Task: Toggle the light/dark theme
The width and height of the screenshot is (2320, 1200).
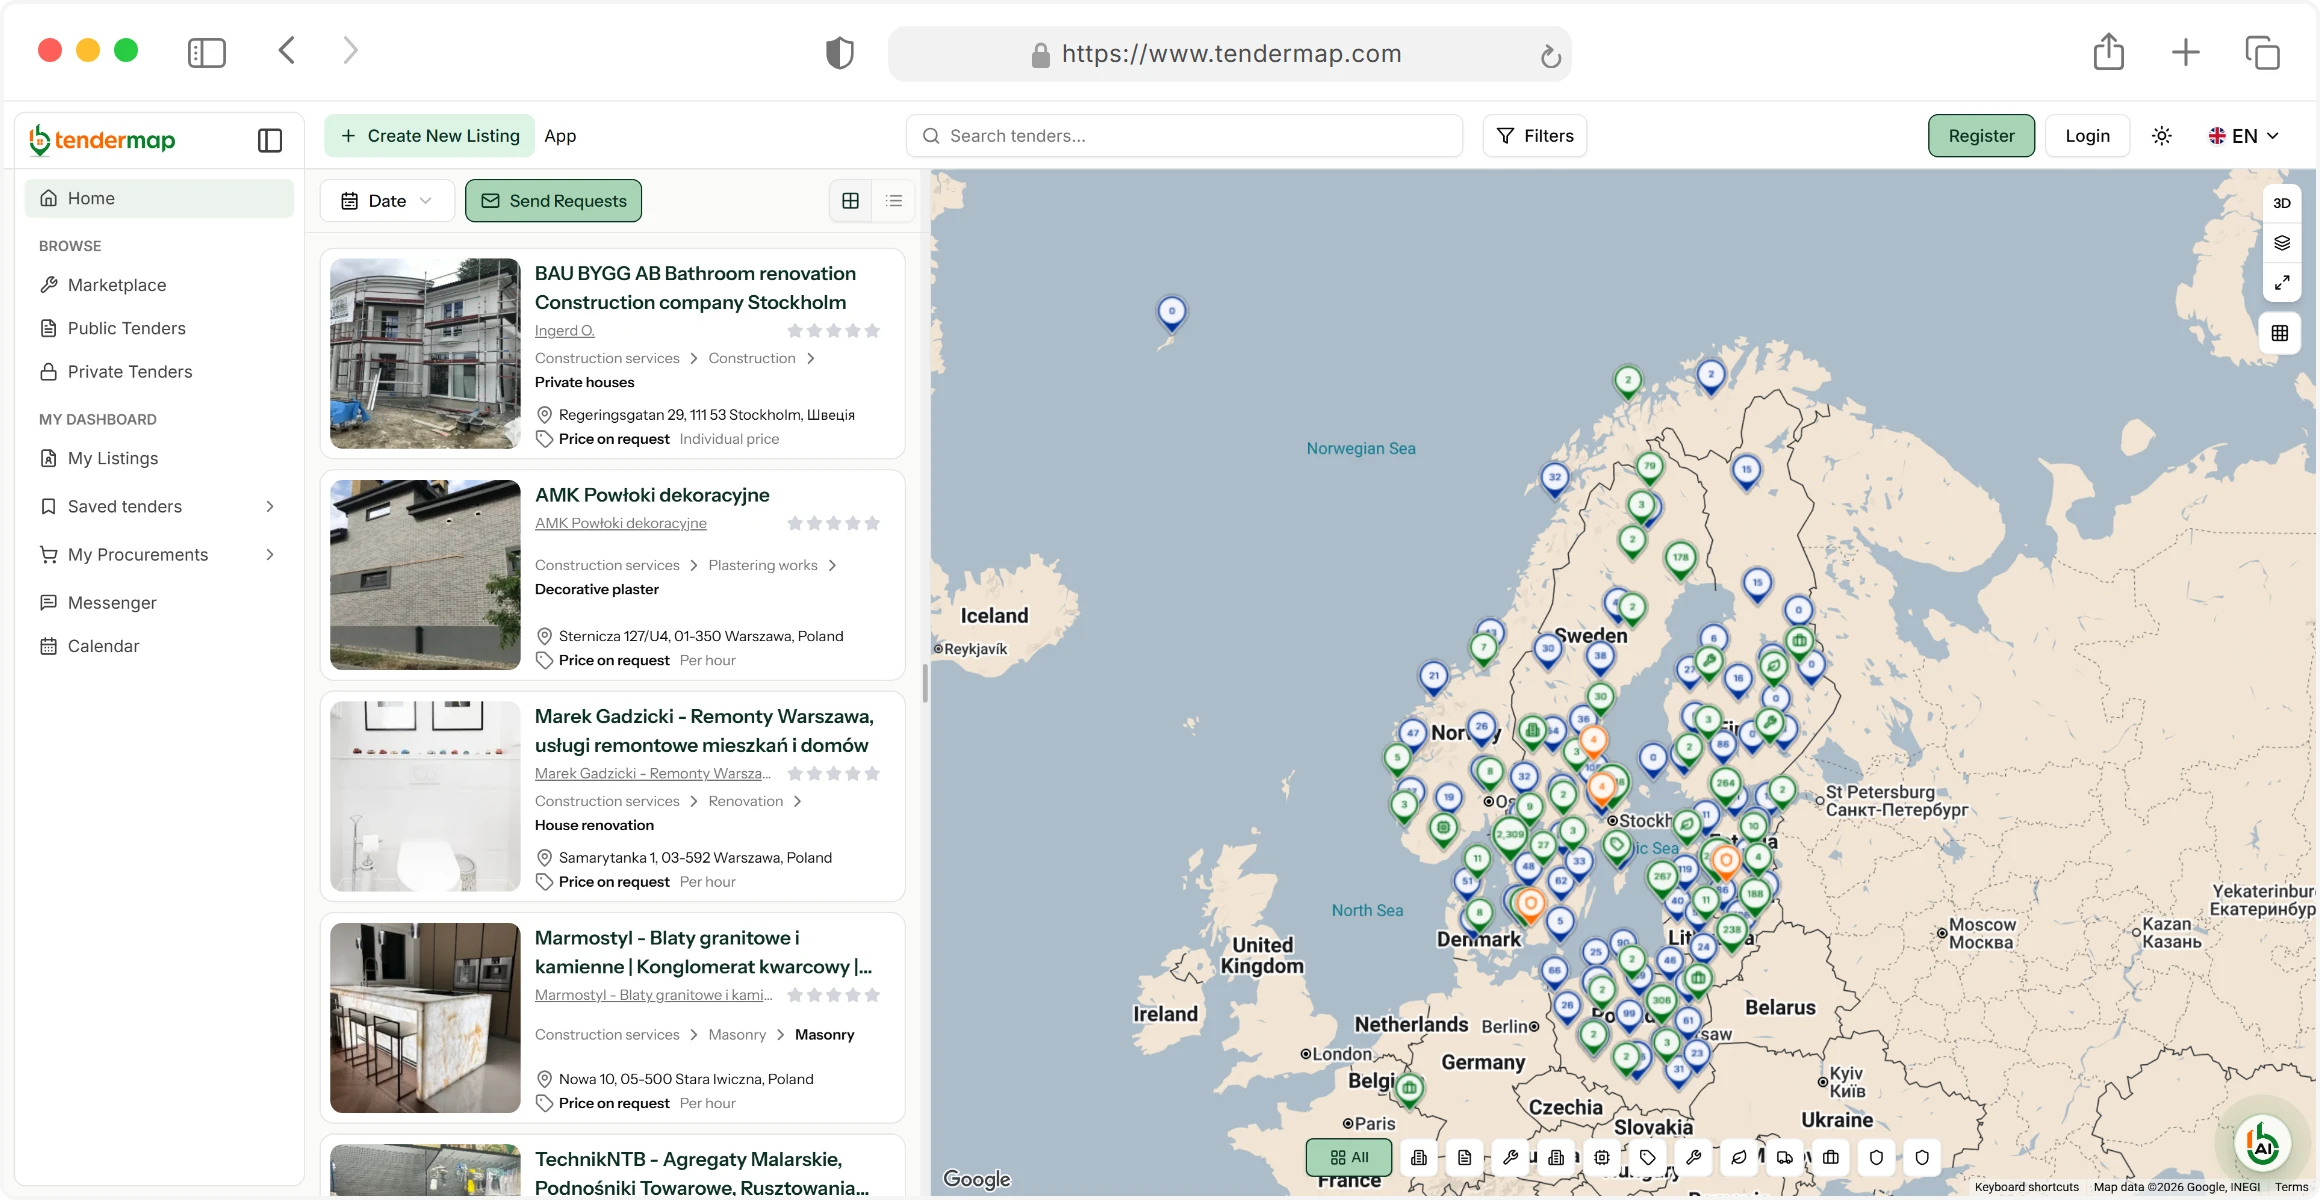Action: point(2162,136)
